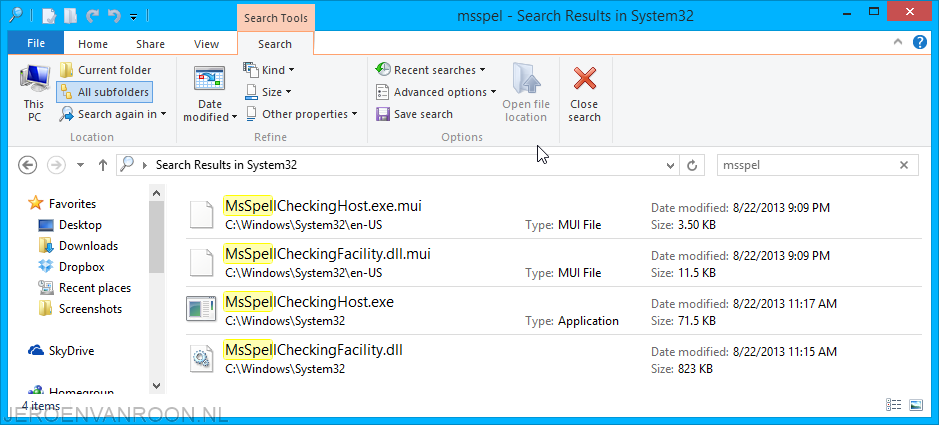Click the Search Tools contextual tab
The width and height of the screenshot is (939, 425).
coord(275,17)
